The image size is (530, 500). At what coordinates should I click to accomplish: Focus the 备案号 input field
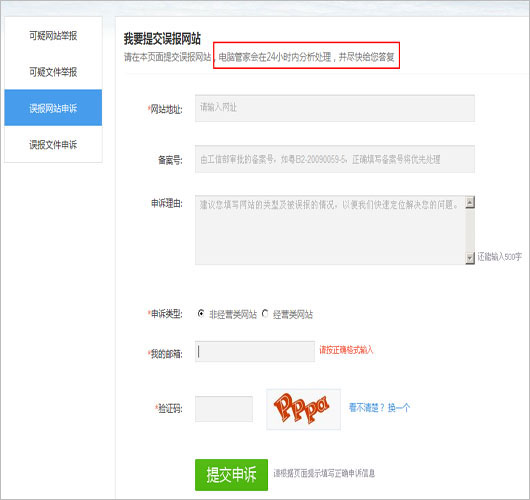point(335,159)
